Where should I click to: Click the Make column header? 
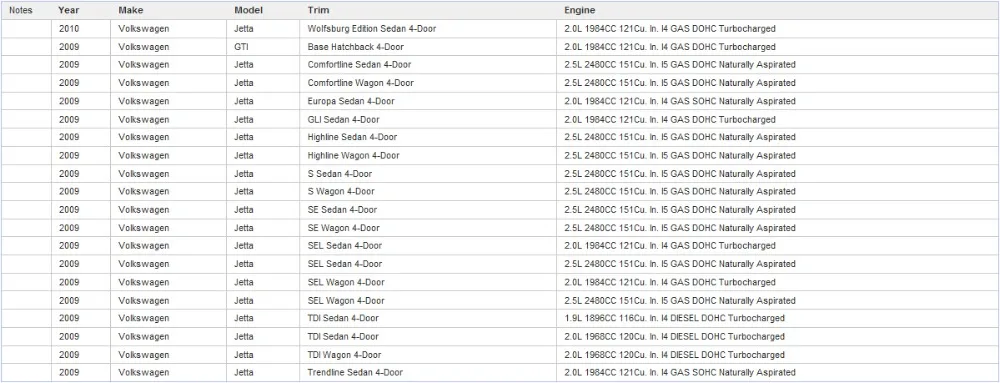tap(131, 10)
